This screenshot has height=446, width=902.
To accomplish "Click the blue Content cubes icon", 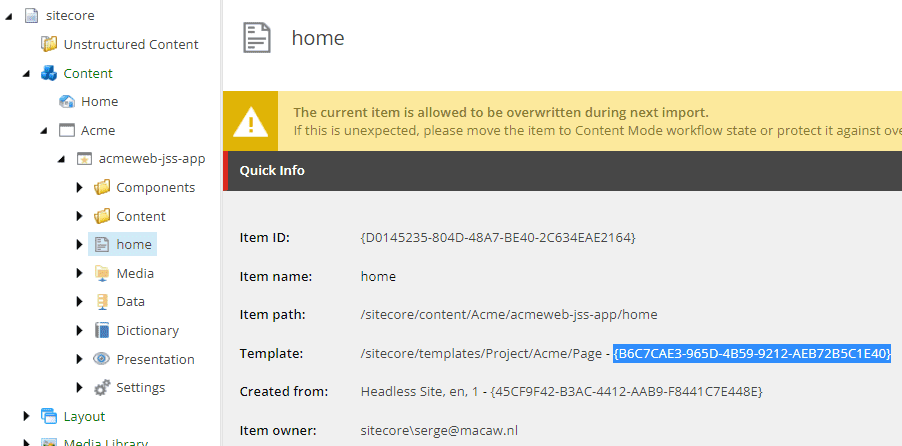I will [x=49, y=73].
